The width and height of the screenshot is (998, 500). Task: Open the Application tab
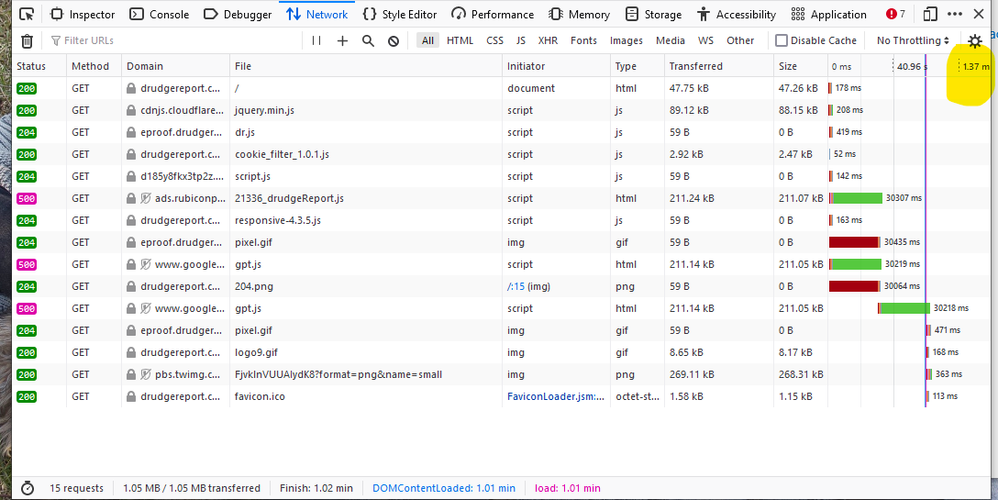pyautogui.click(x=829, y=14)
